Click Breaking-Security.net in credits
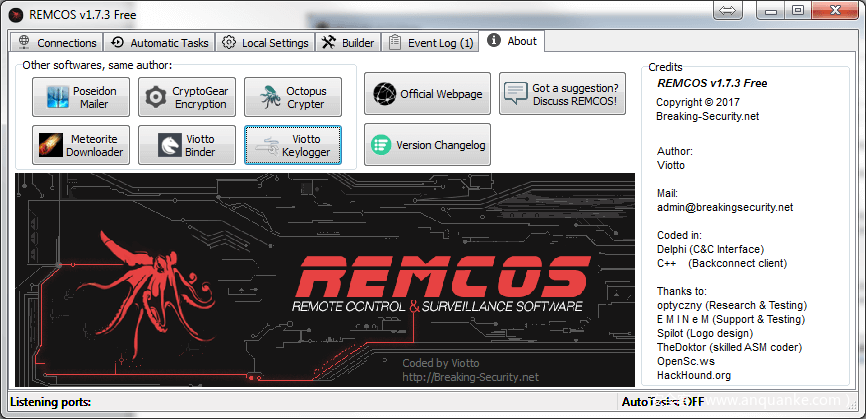 (x=707, y=116)
